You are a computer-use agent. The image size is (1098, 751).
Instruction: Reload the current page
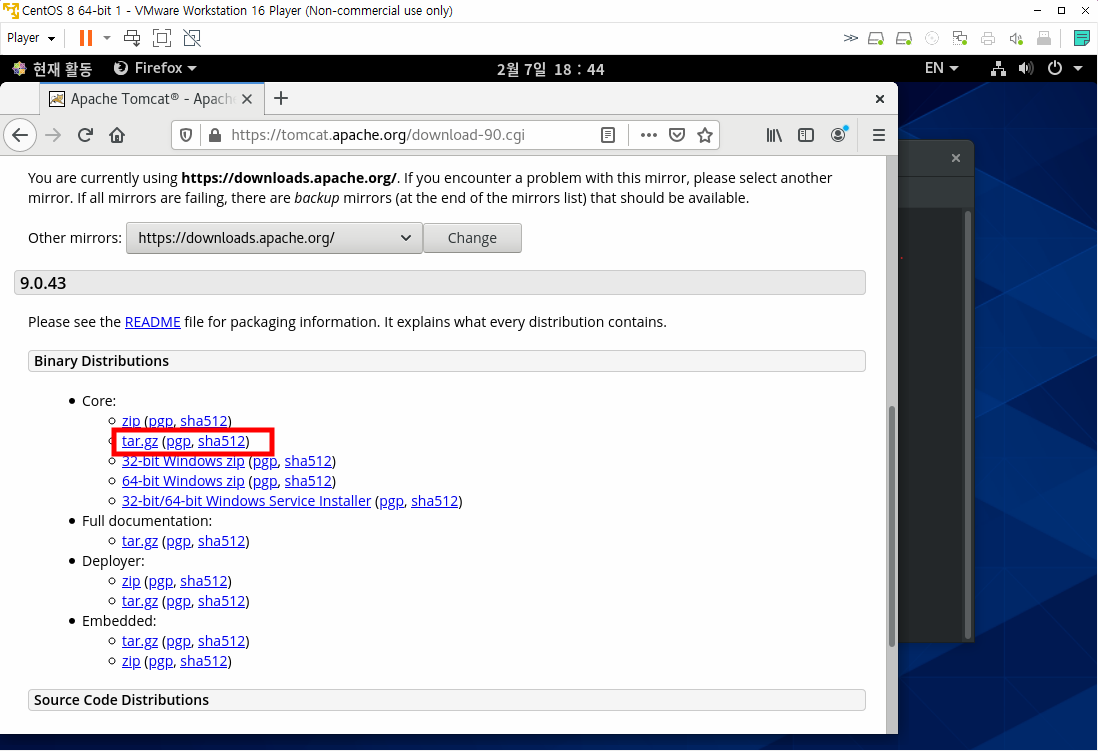click(x=85, y=135)
